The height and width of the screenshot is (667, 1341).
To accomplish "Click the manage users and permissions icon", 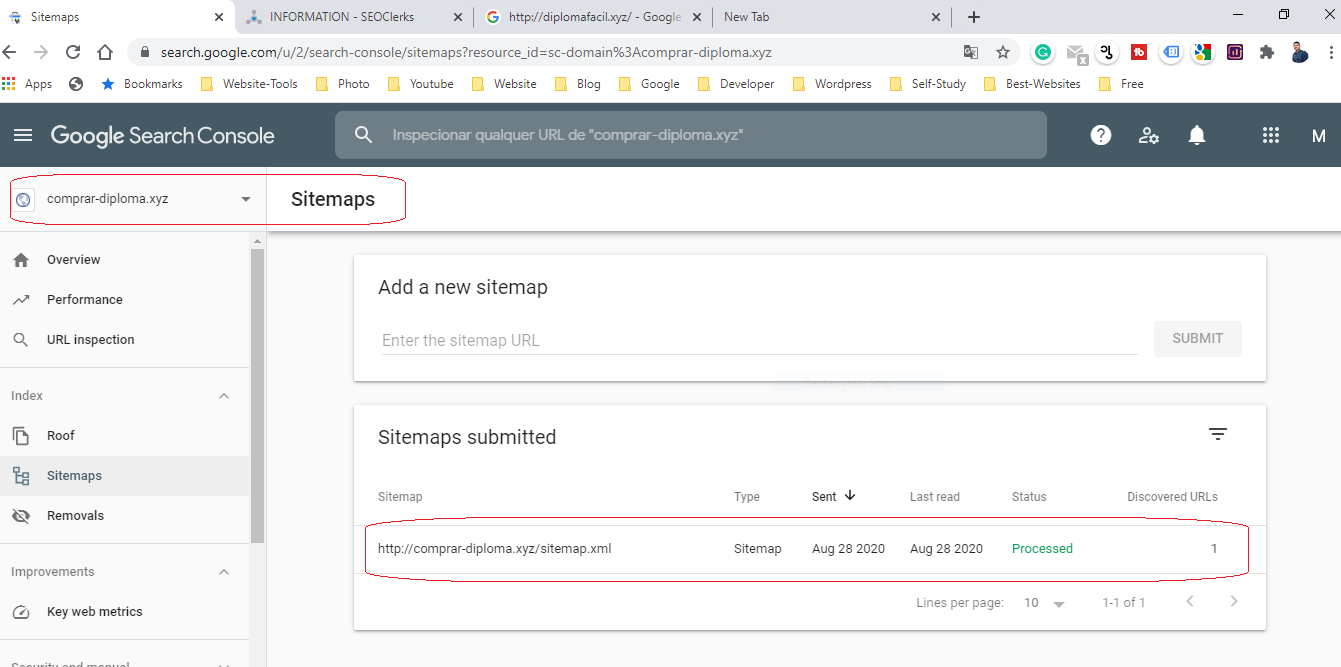I will click(1148, 135).
